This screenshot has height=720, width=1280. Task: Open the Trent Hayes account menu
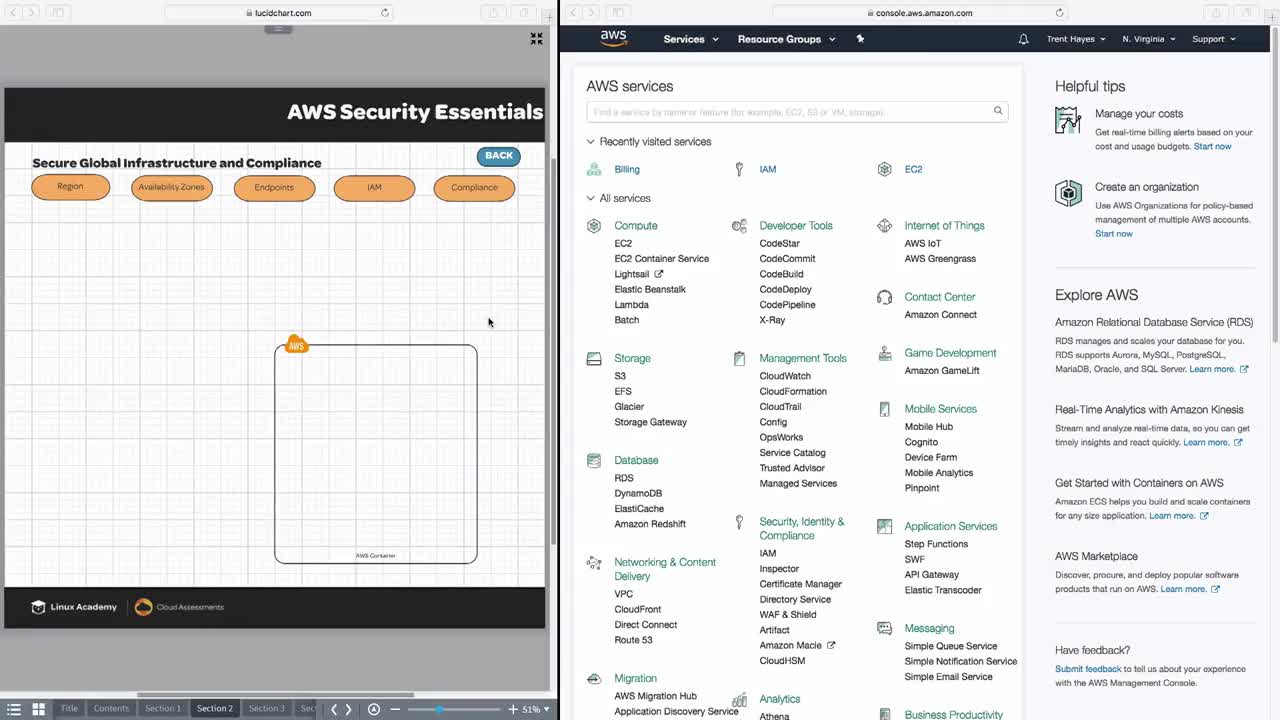(1076, 39)
